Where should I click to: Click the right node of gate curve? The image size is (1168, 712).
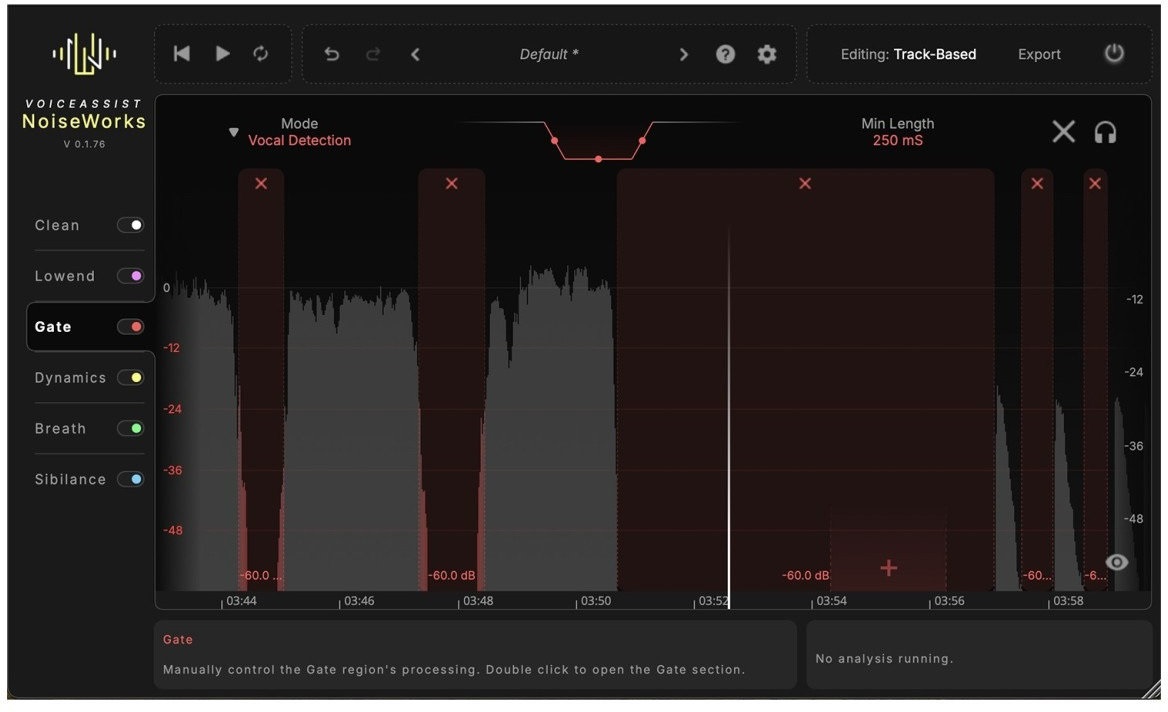(x=642, y=140)
